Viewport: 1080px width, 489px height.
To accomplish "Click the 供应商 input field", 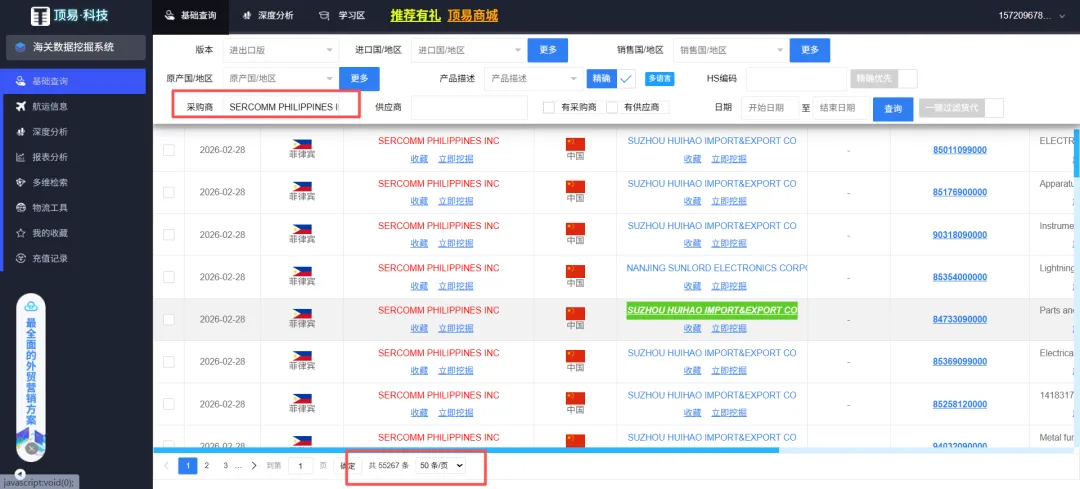I will [x=469, y=107].
